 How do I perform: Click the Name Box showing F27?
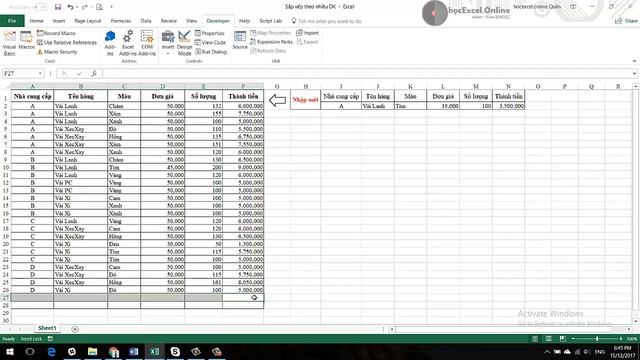tap(20, 73)
